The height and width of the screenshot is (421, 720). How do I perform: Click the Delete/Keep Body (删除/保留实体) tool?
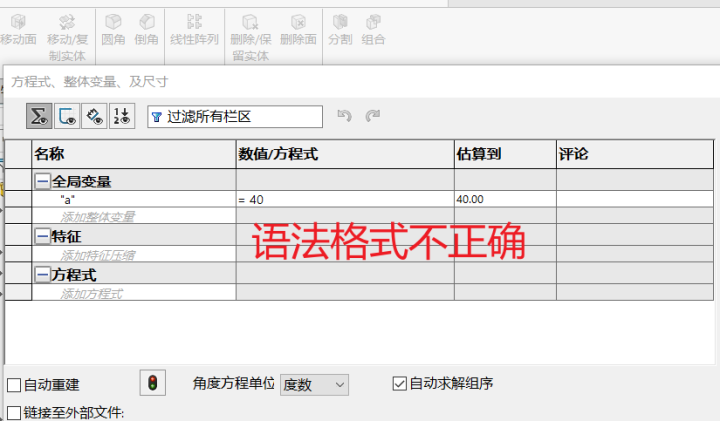pos(251,38)
